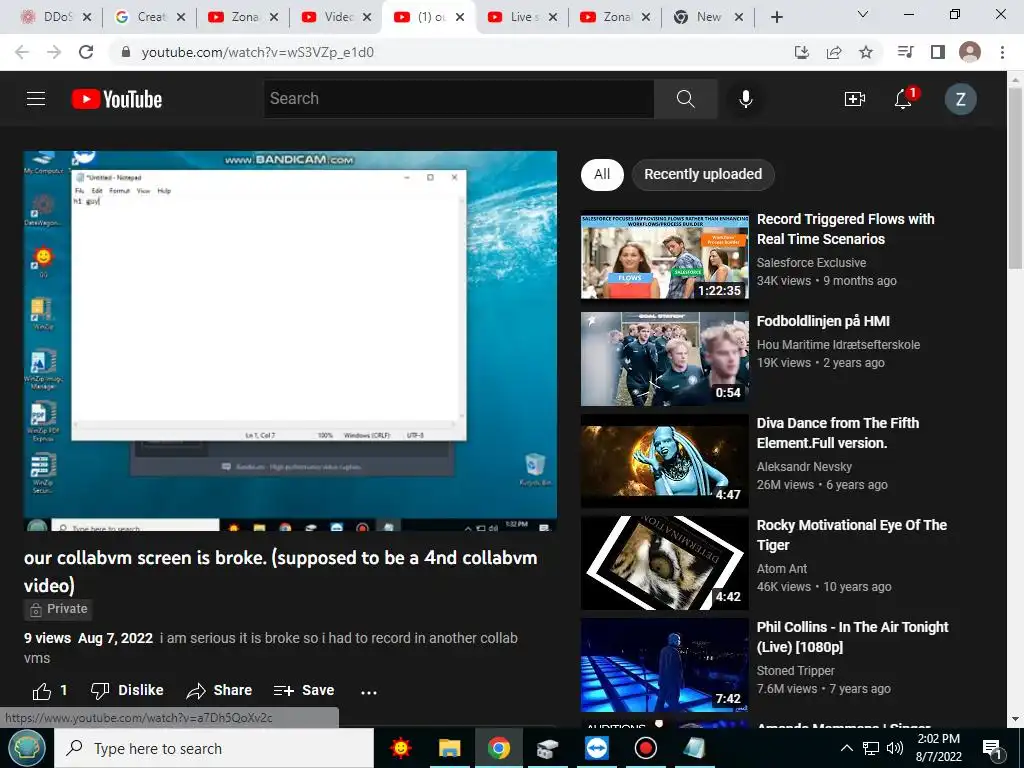1024x768 pixels.
Task: Click the search magnifier button
Action: click(x=686, y=99)
